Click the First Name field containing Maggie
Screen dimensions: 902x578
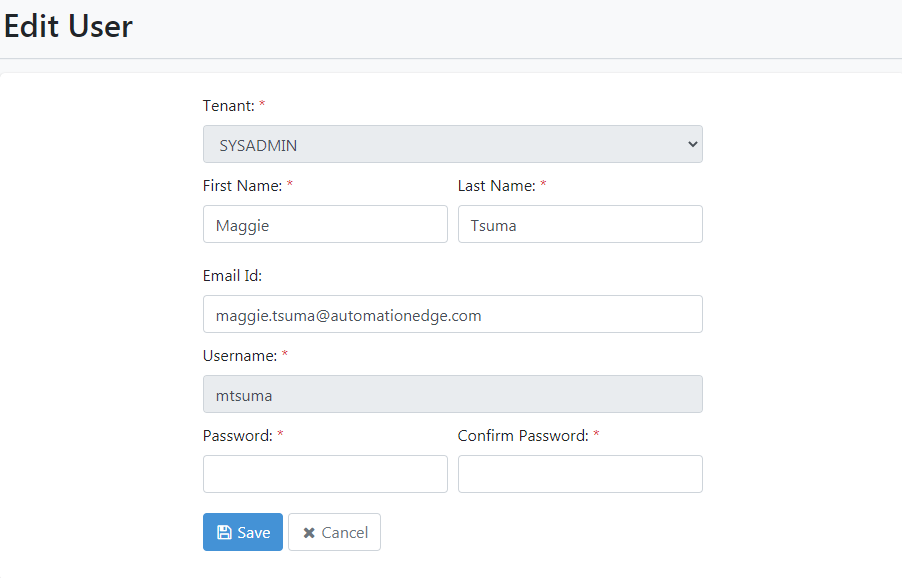tap(325, 224)
